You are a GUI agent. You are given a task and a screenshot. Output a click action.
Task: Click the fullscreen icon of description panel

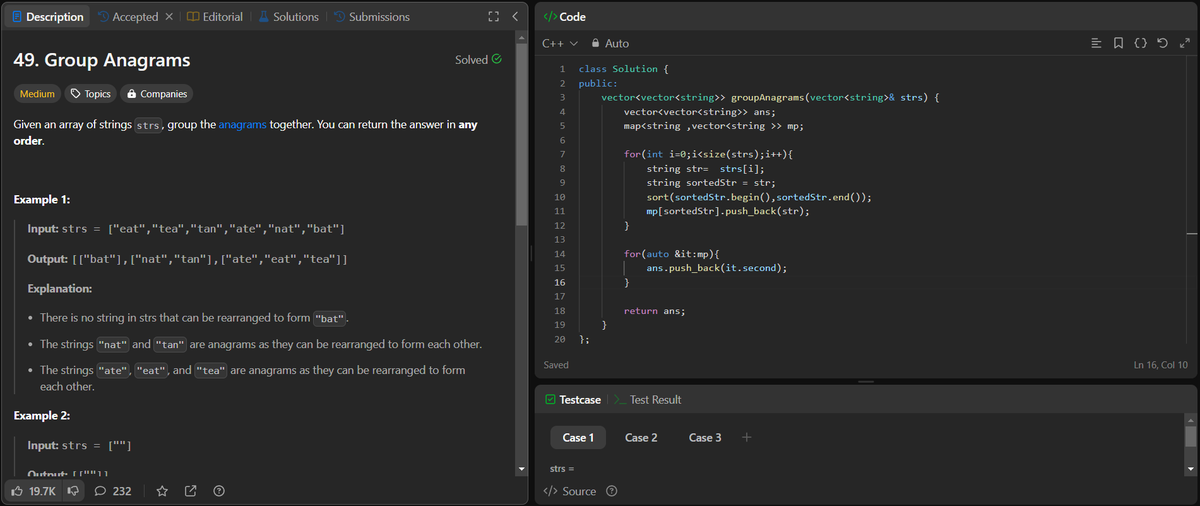coord(492,17)
